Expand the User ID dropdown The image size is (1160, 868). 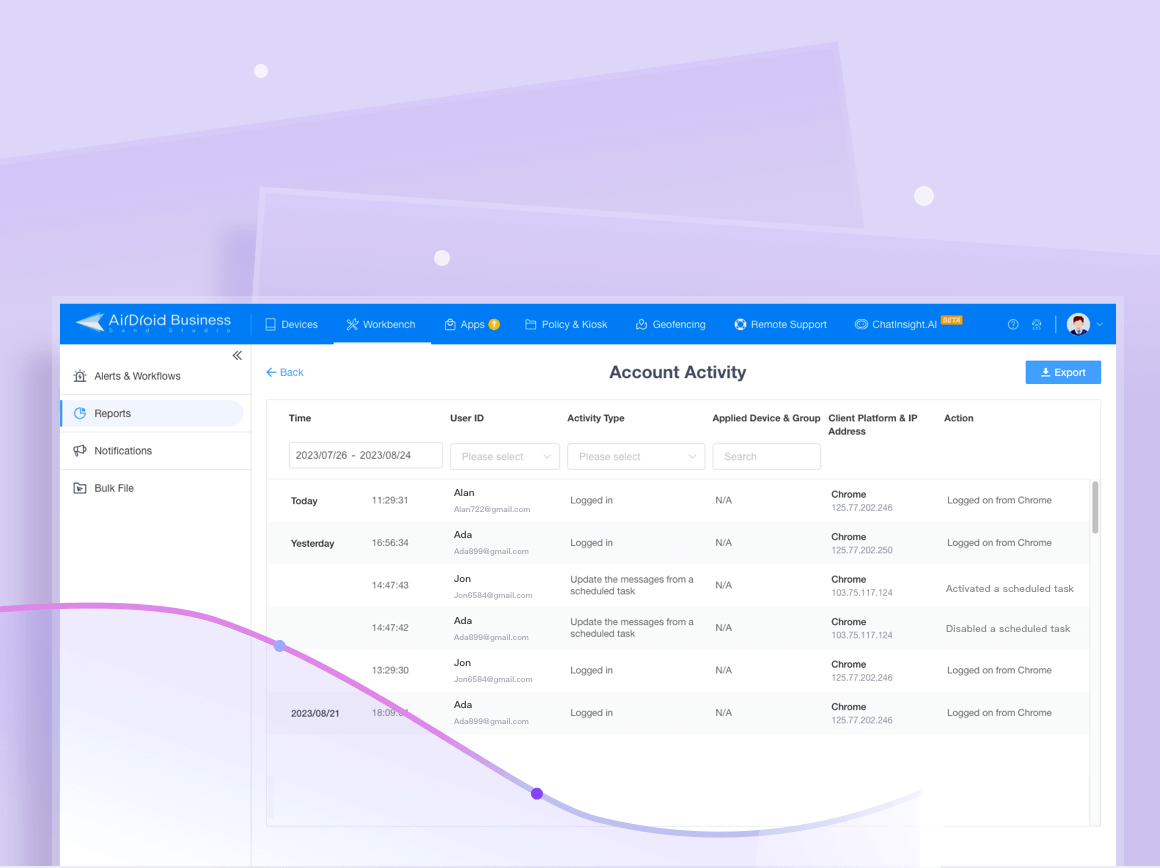click(x=505, y=457)
